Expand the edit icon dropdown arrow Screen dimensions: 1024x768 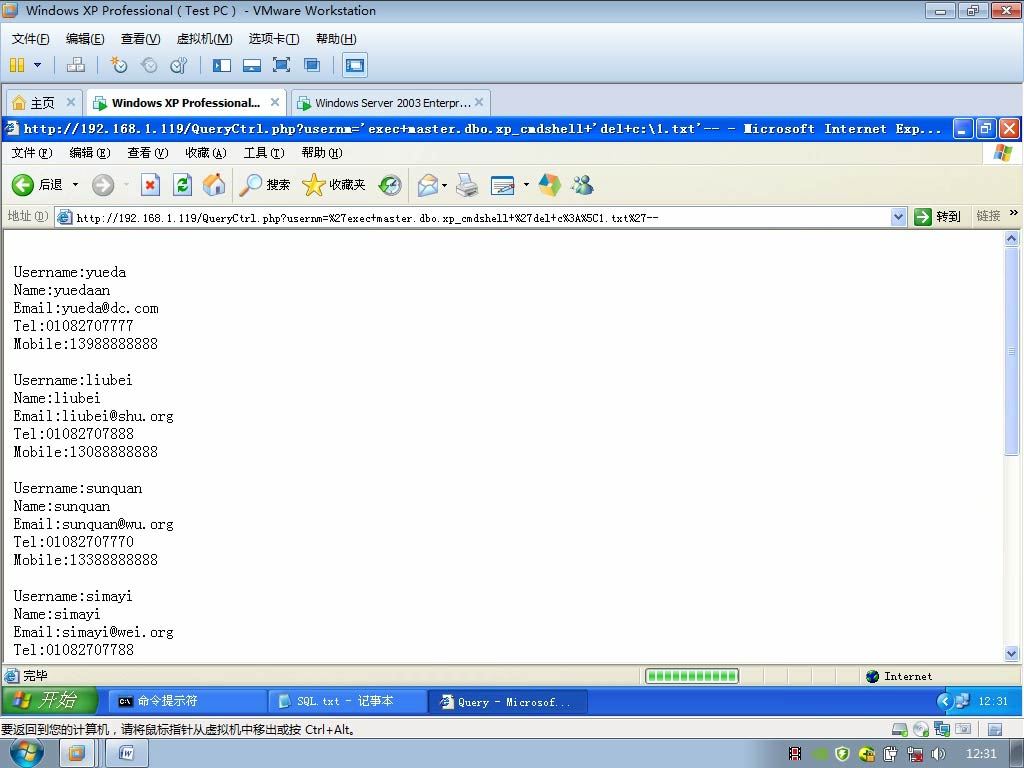coord(526,185)
